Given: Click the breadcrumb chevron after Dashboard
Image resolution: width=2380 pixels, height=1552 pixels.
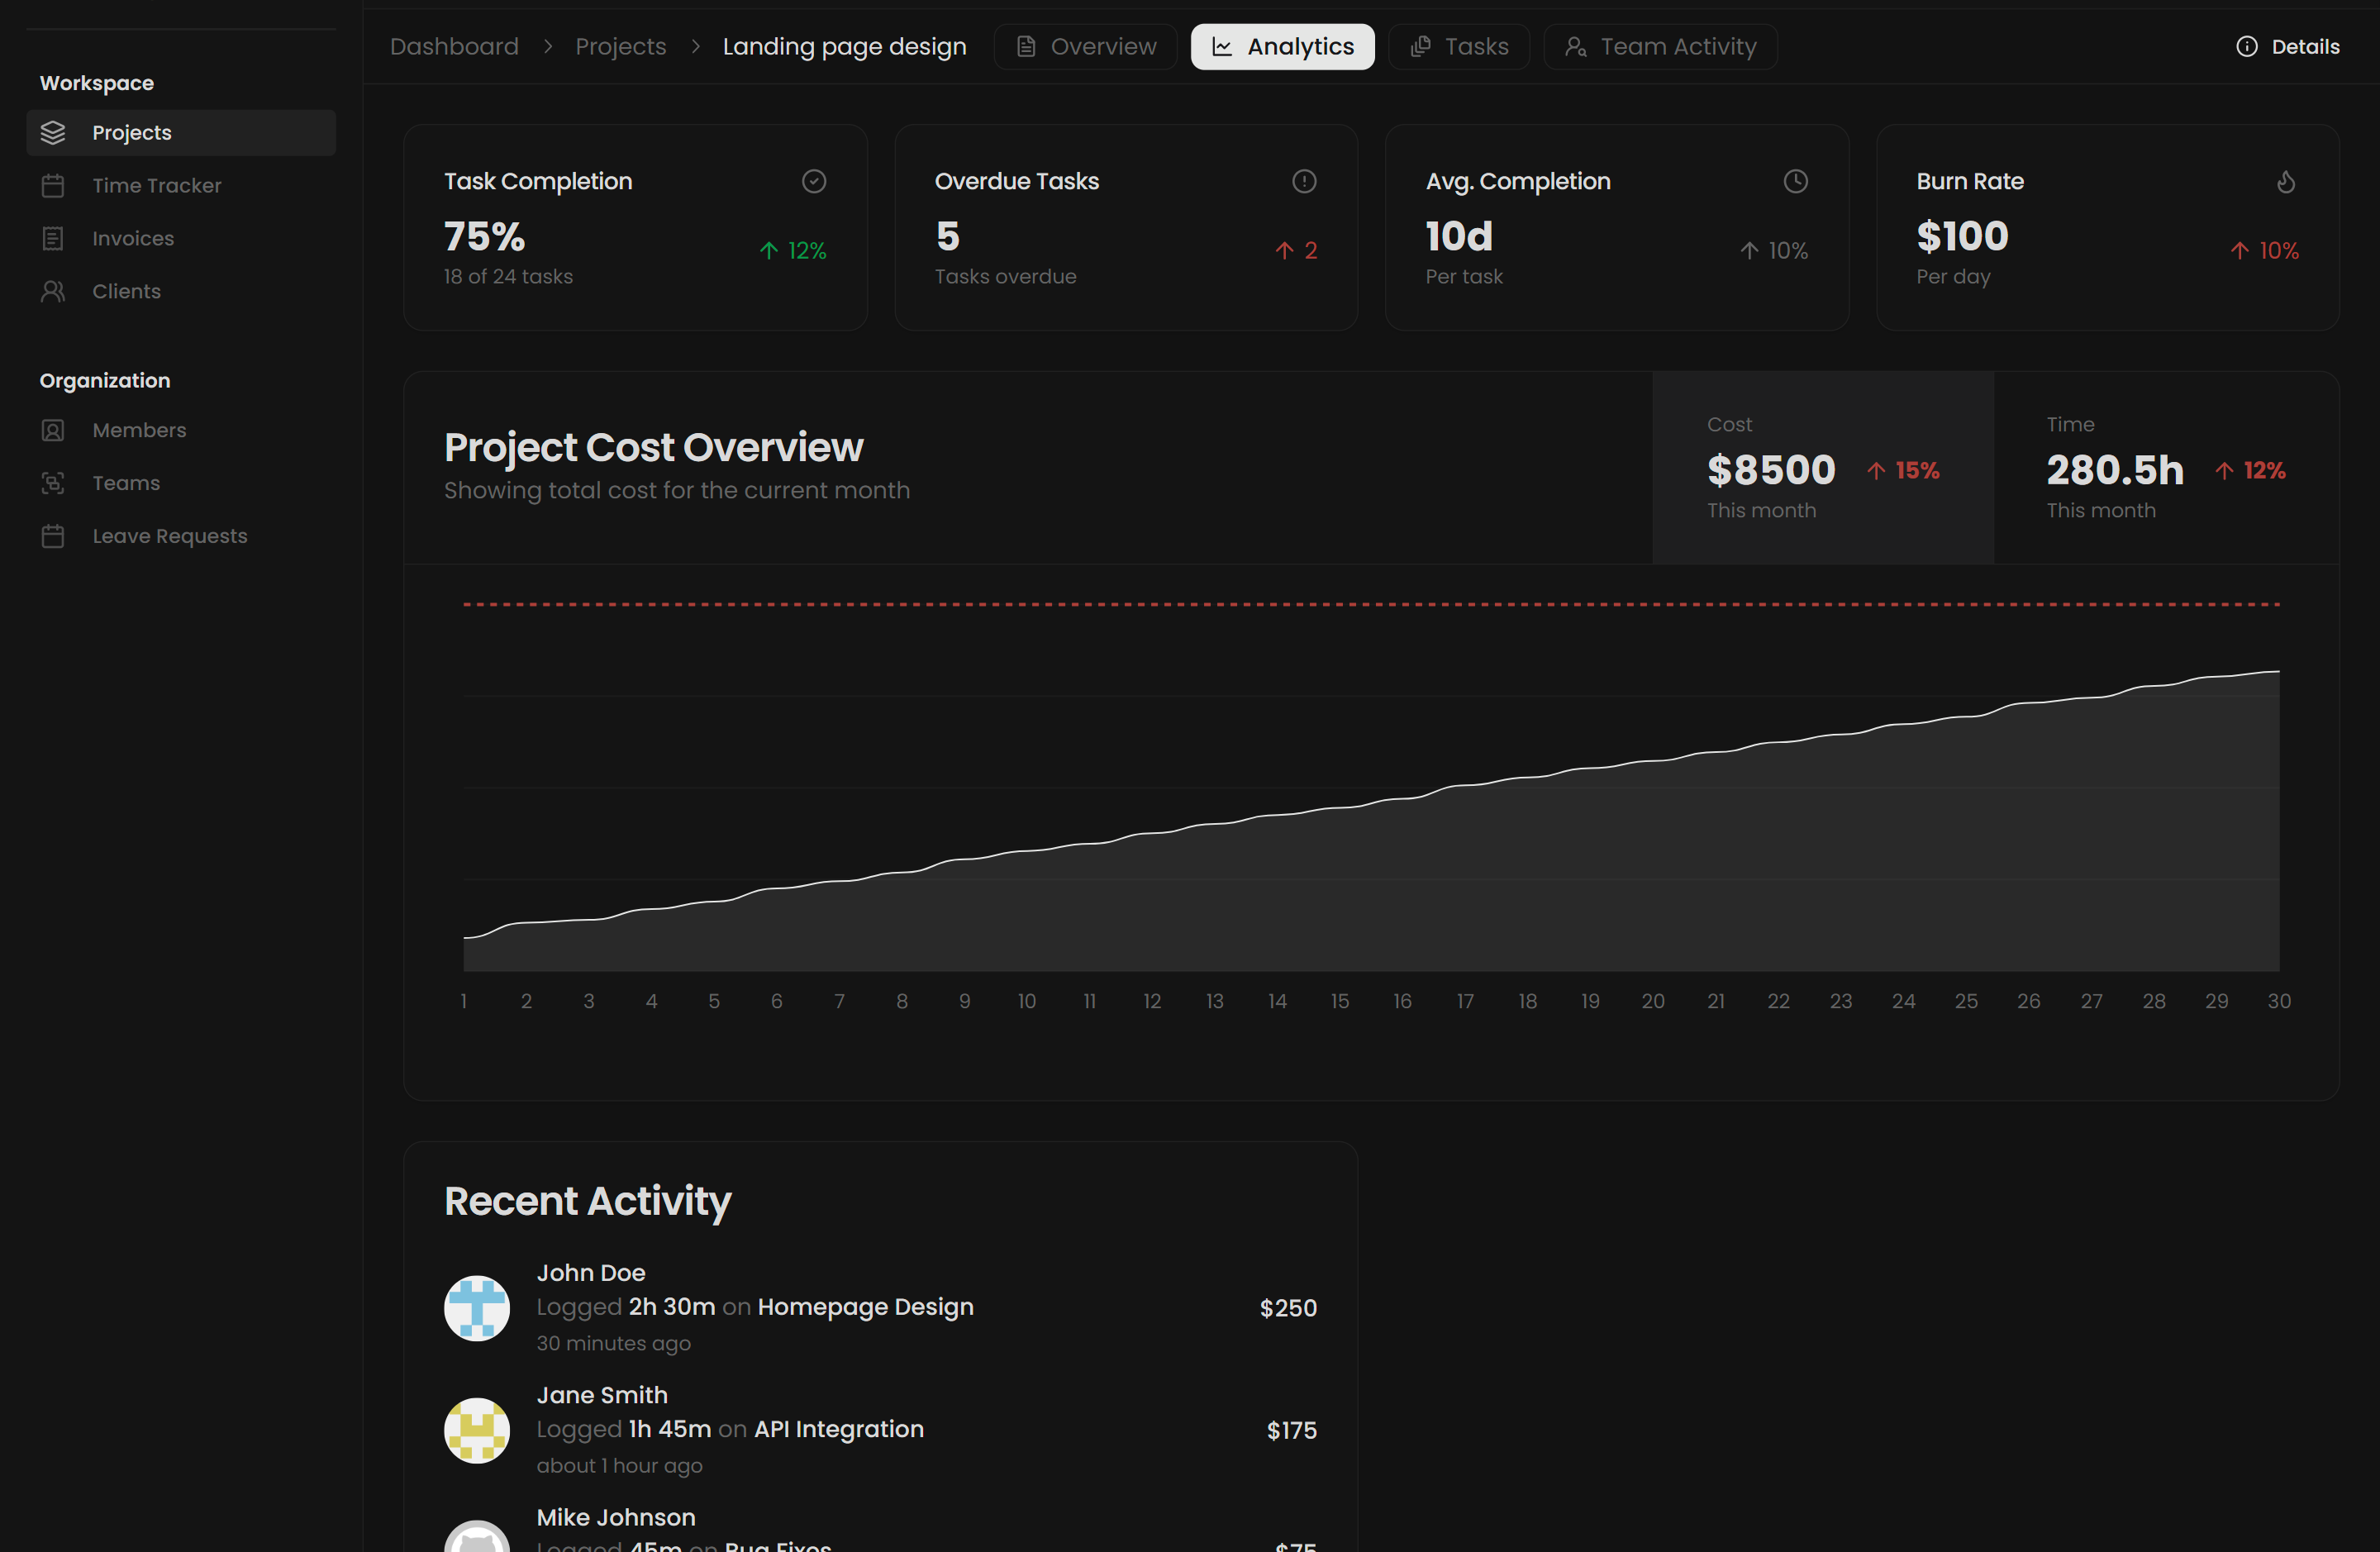Looking at the screenshot, I should (548, 47).
